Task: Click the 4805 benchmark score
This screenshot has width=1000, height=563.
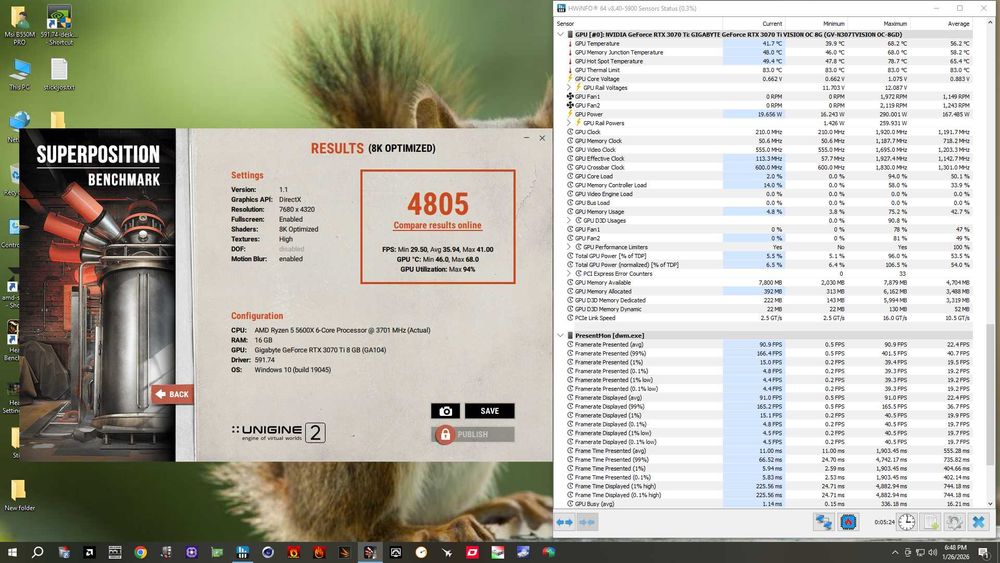Action: point(438,204)
